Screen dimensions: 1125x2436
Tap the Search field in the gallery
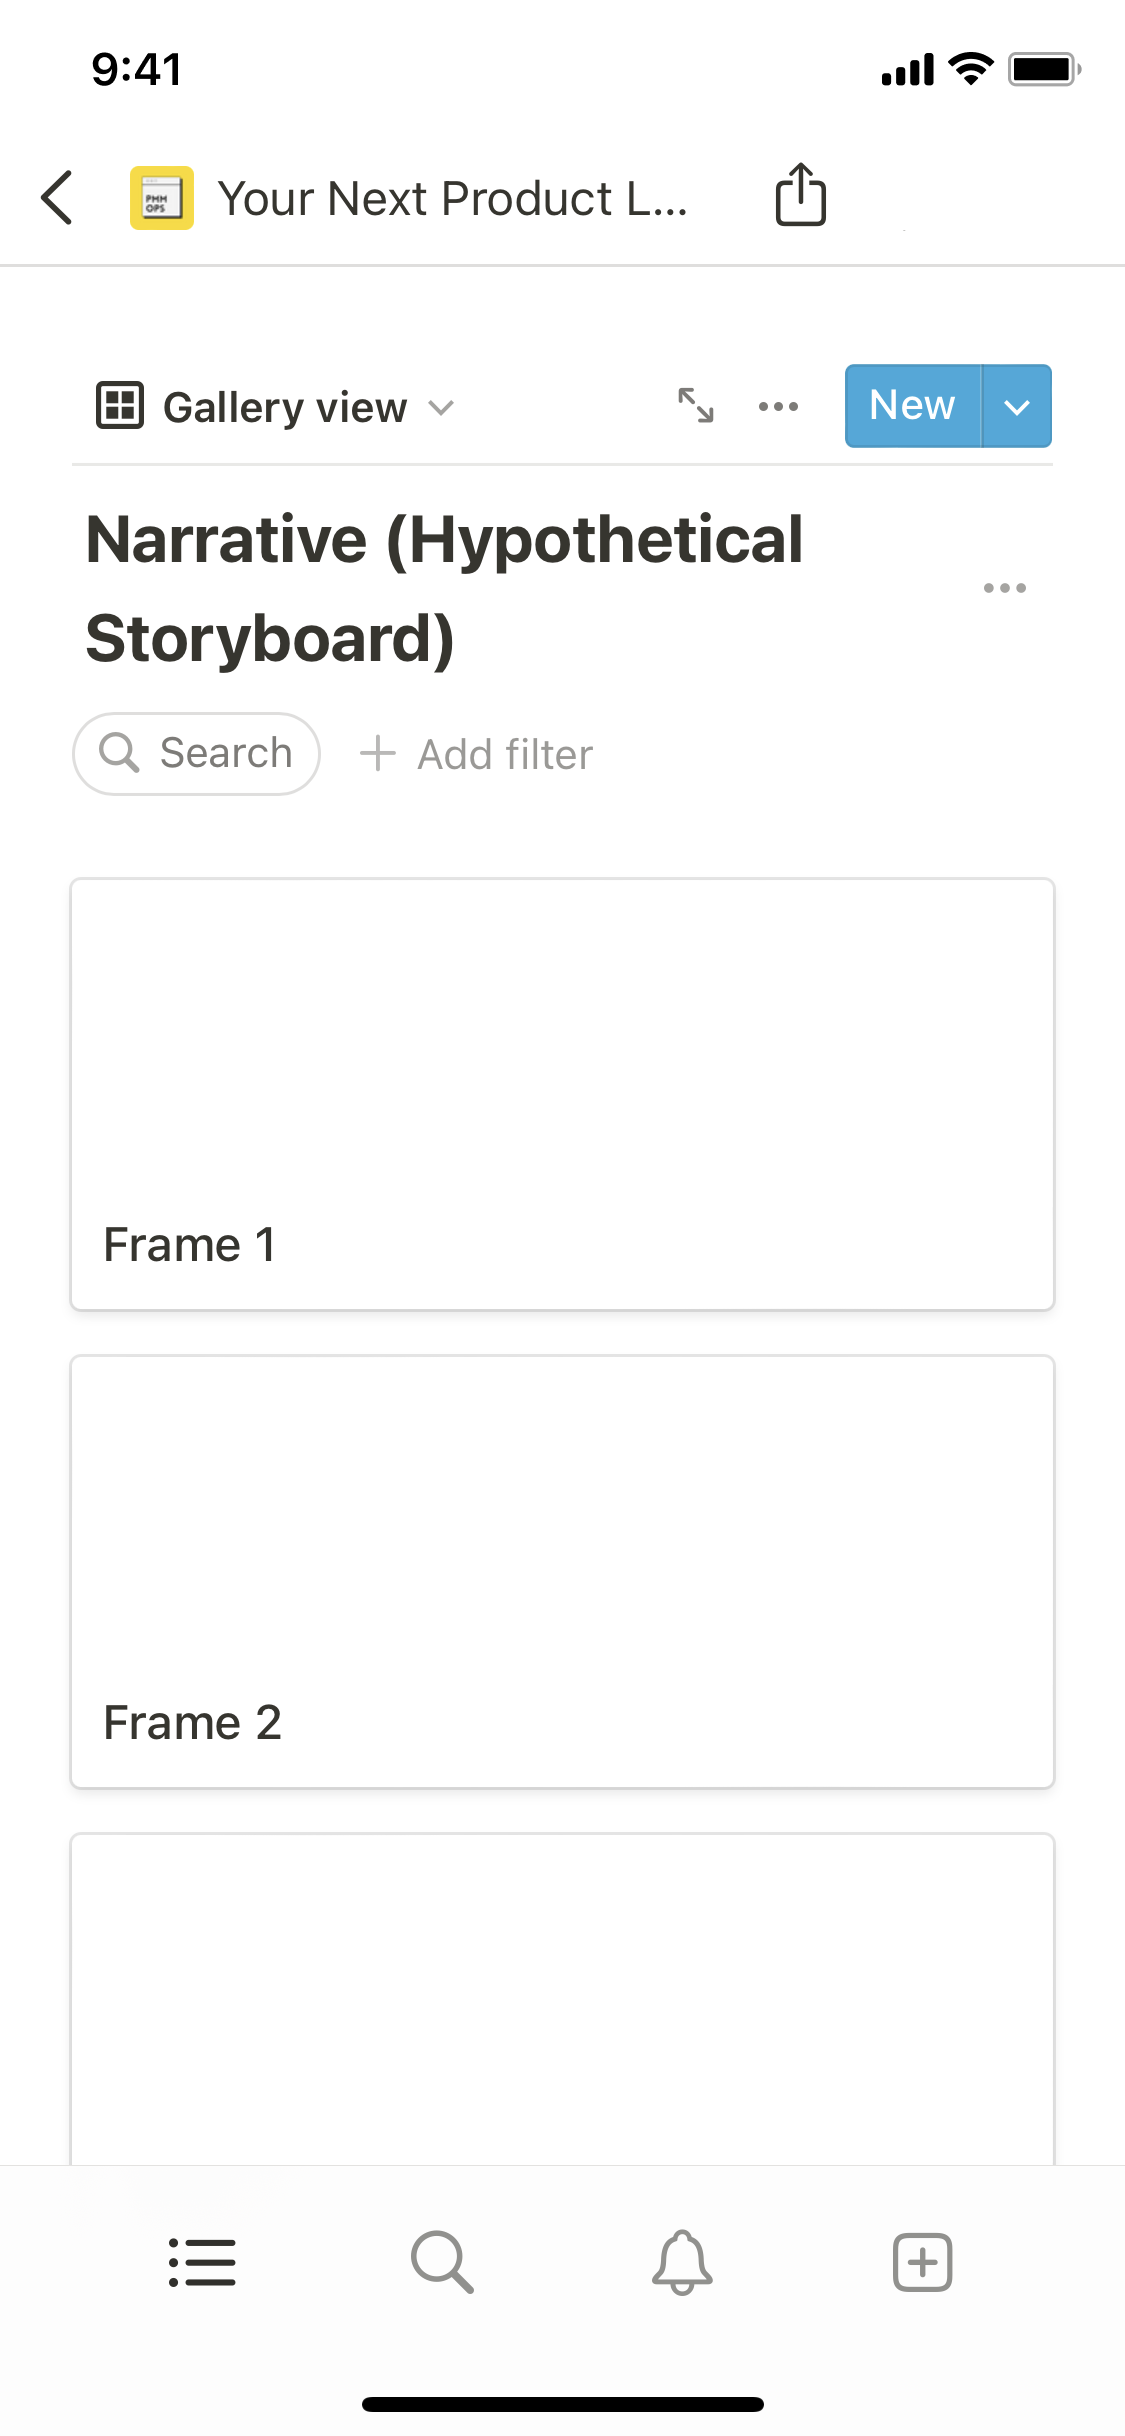coord(197,754)
